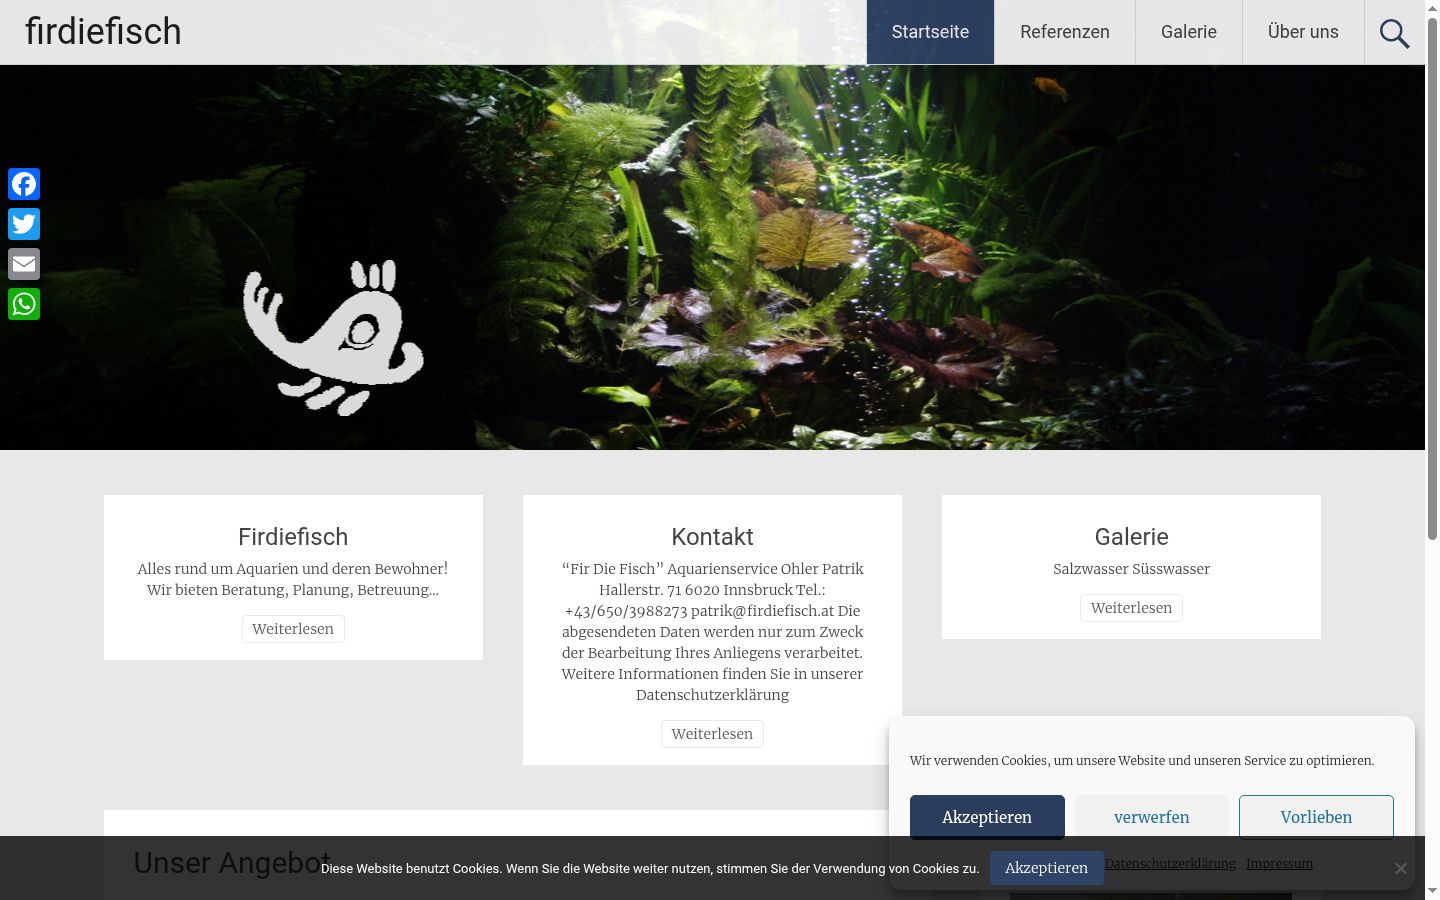Click Akzeptieren in cookie popup

[987, 817]
